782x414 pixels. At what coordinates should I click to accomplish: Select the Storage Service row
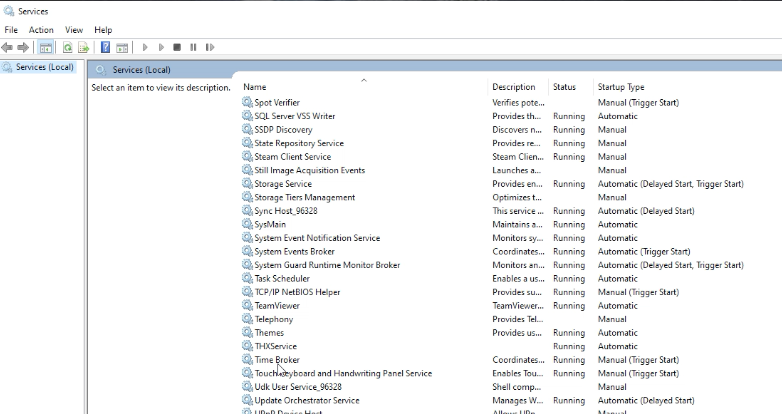283,184
